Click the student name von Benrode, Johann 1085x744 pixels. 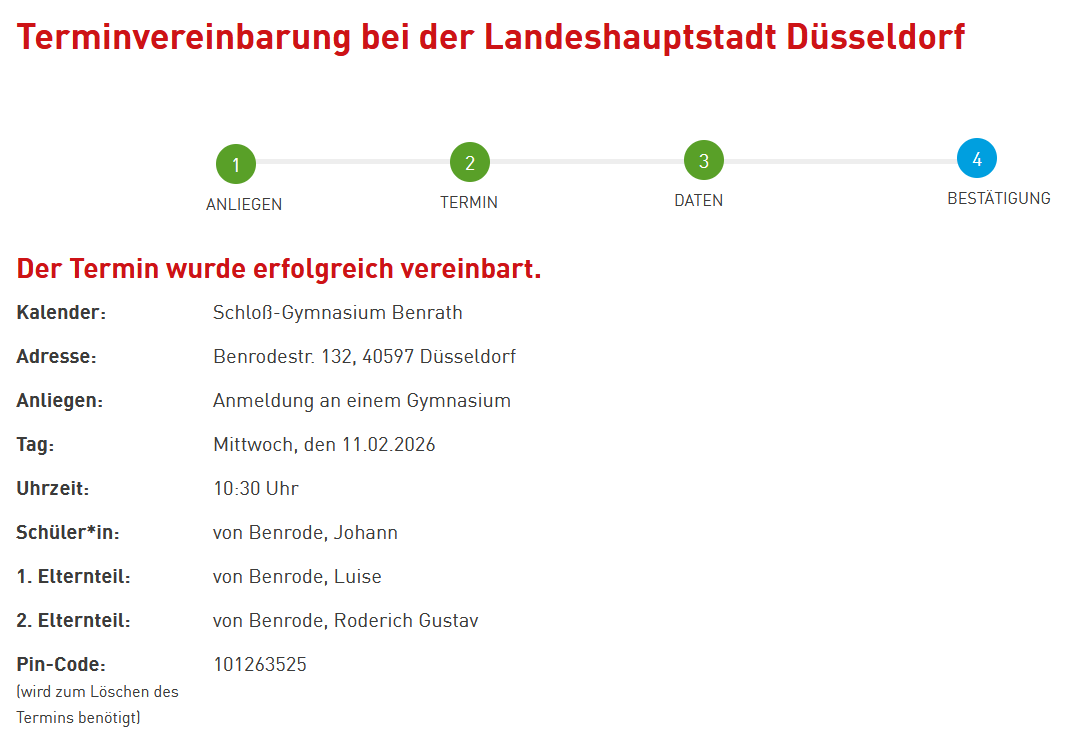[305, 533]
